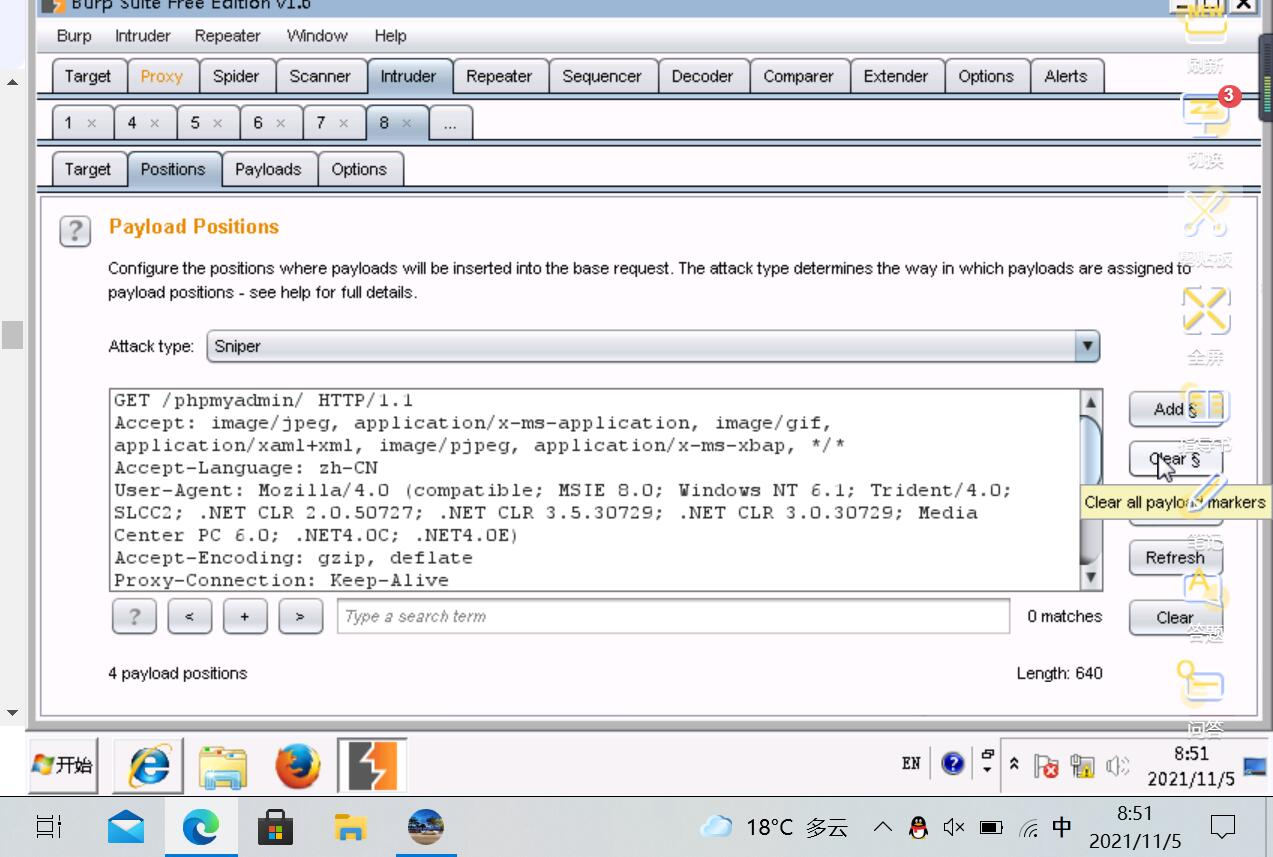Click the Wi-Fi icon in host tray

pyautogui.click(x=1028, y=828)
